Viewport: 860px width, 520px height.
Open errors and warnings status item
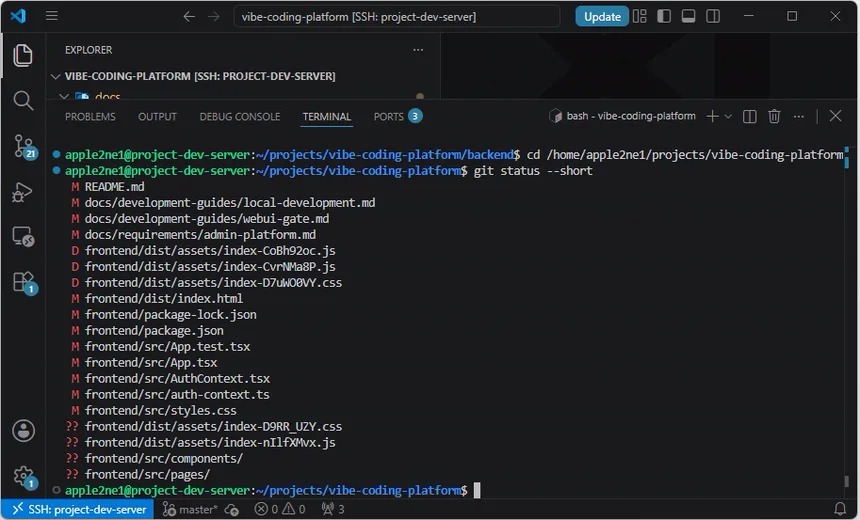pos(280,510)
